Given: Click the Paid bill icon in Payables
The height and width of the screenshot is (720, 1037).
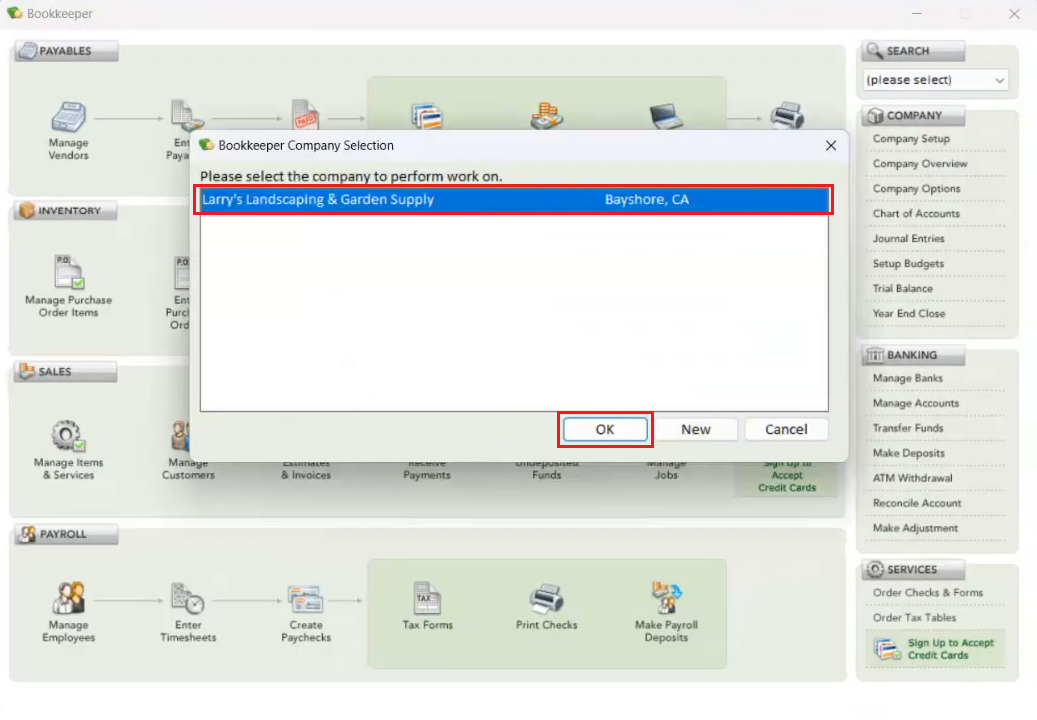Looking at the screenshot, I should click(306, 114).
